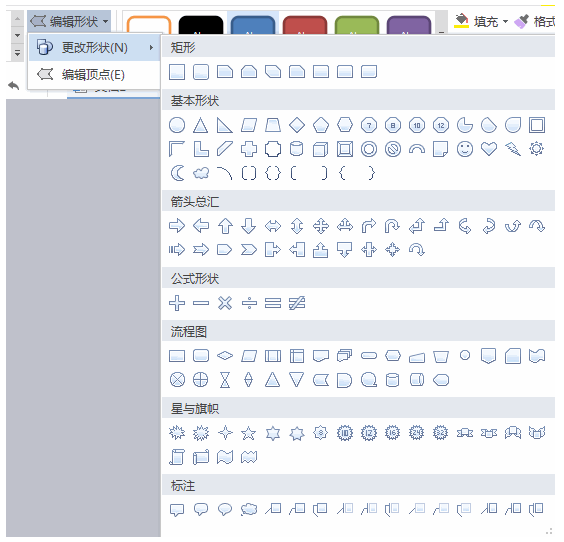564x542 pixels.
Task: Select the plus sign formula shape
Action: point(177,303)
